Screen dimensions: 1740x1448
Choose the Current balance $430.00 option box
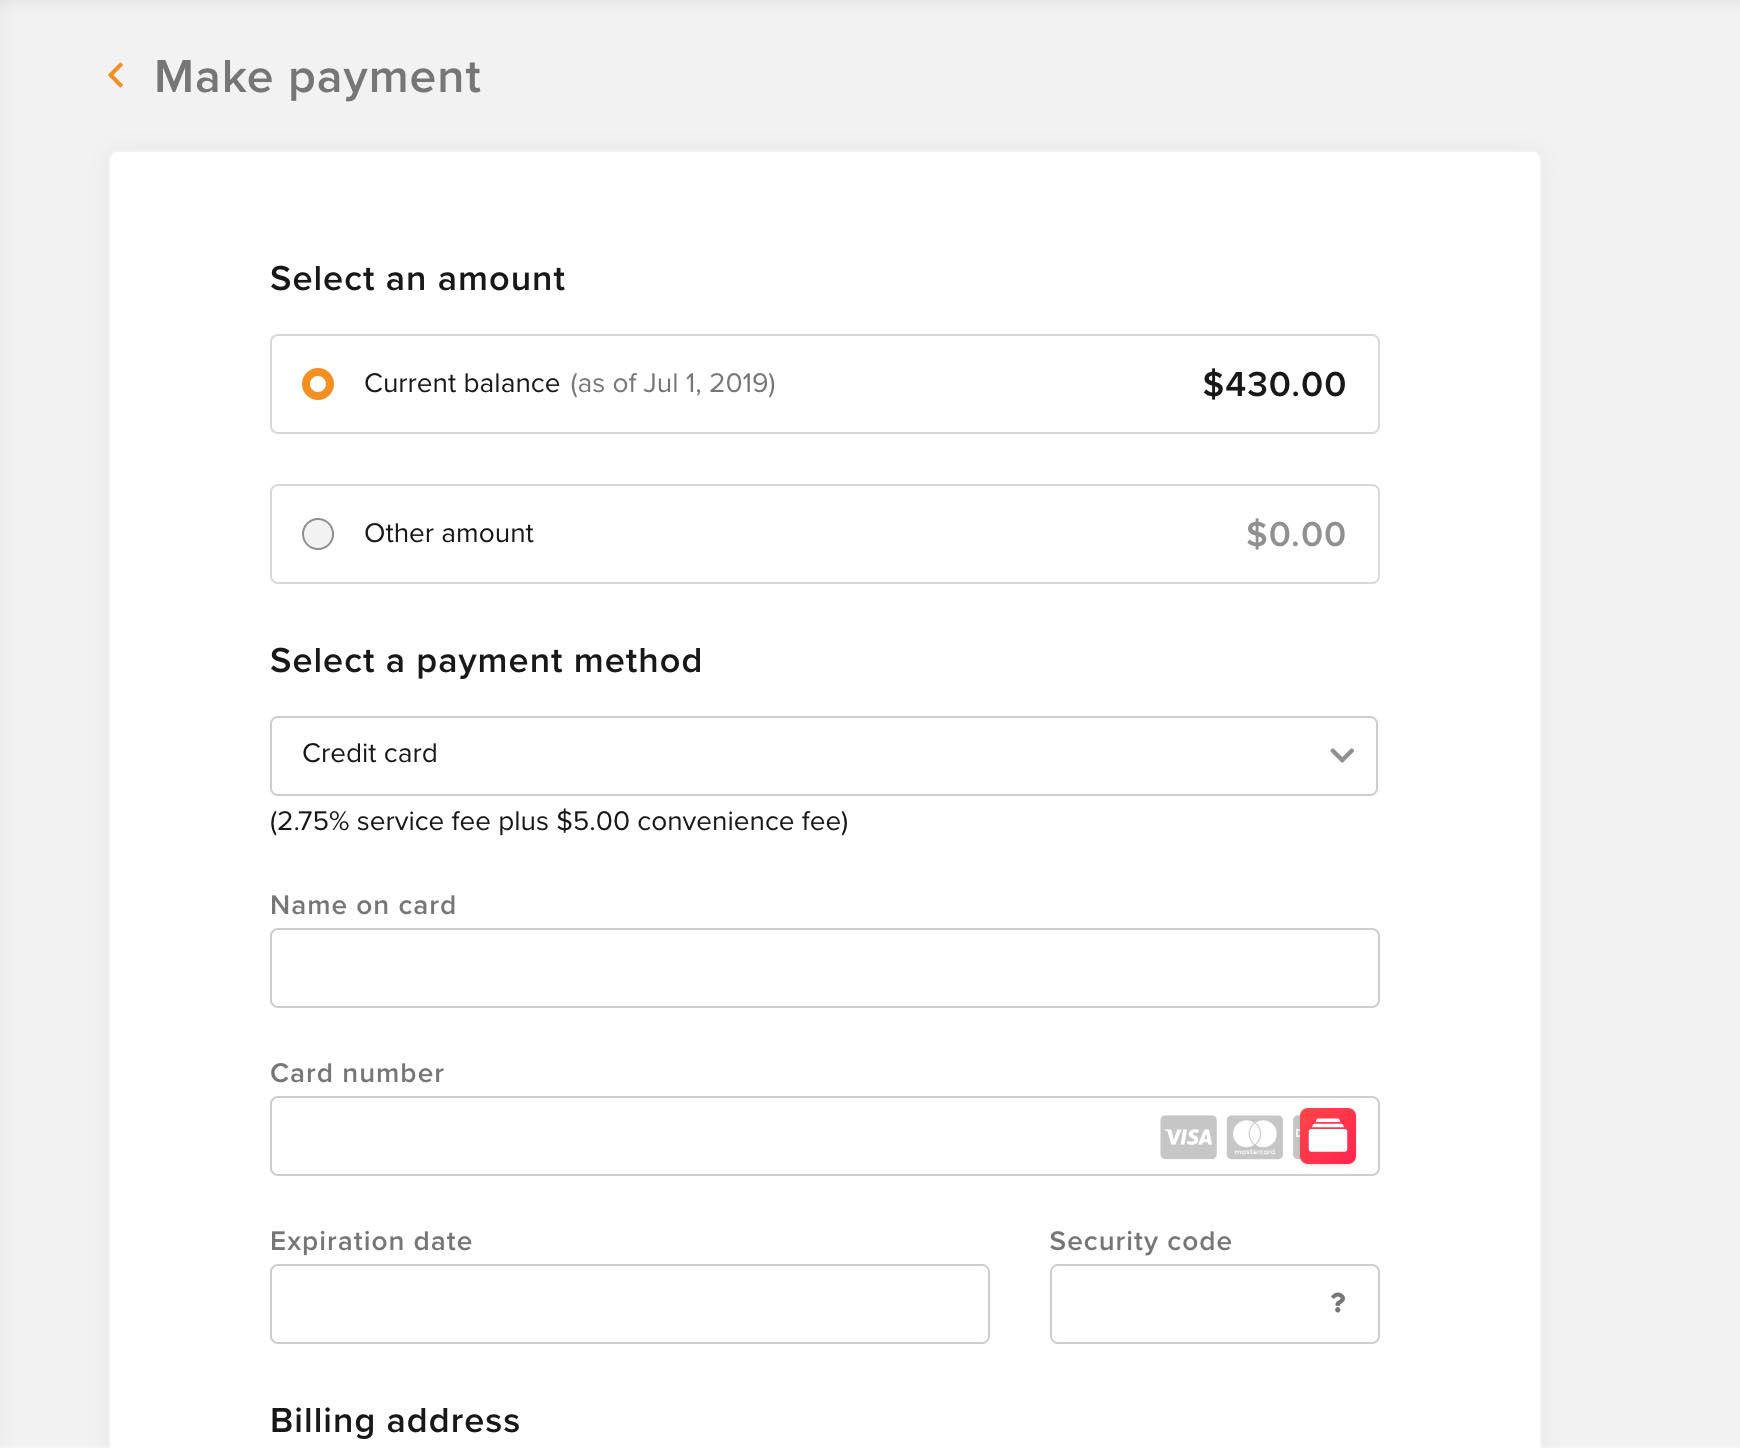(825, 384)
